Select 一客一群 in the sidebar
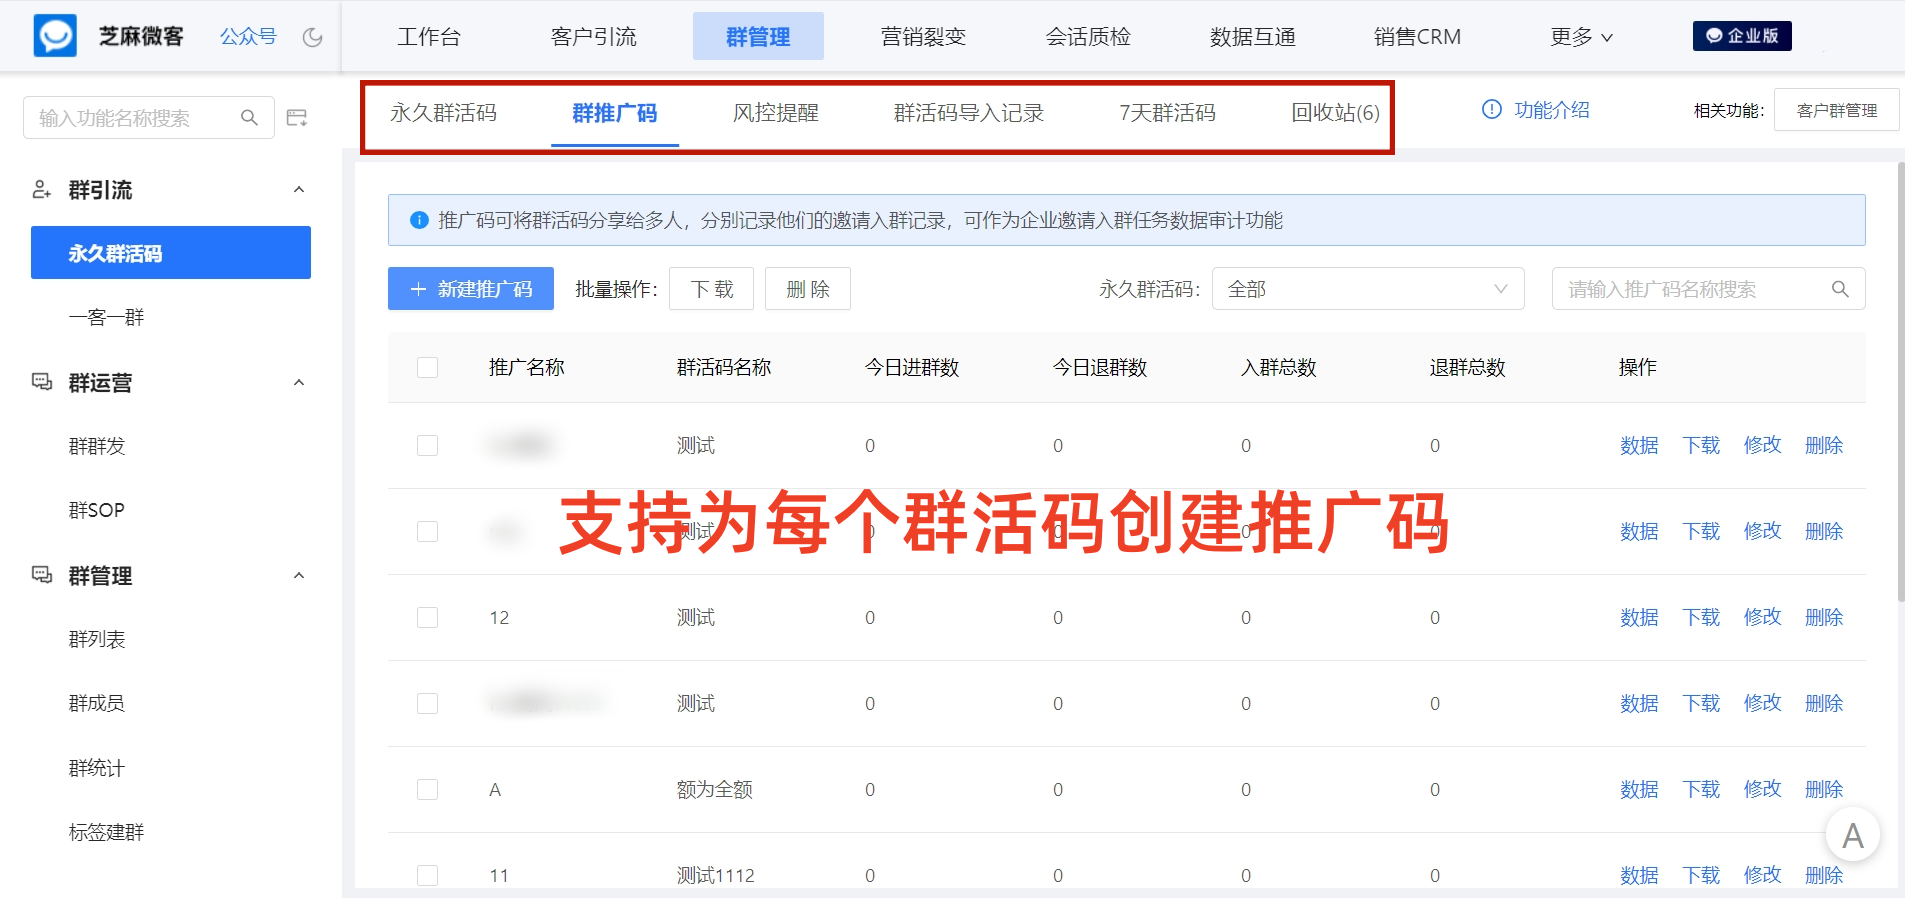1905x898 pixels. click(106, 317)
